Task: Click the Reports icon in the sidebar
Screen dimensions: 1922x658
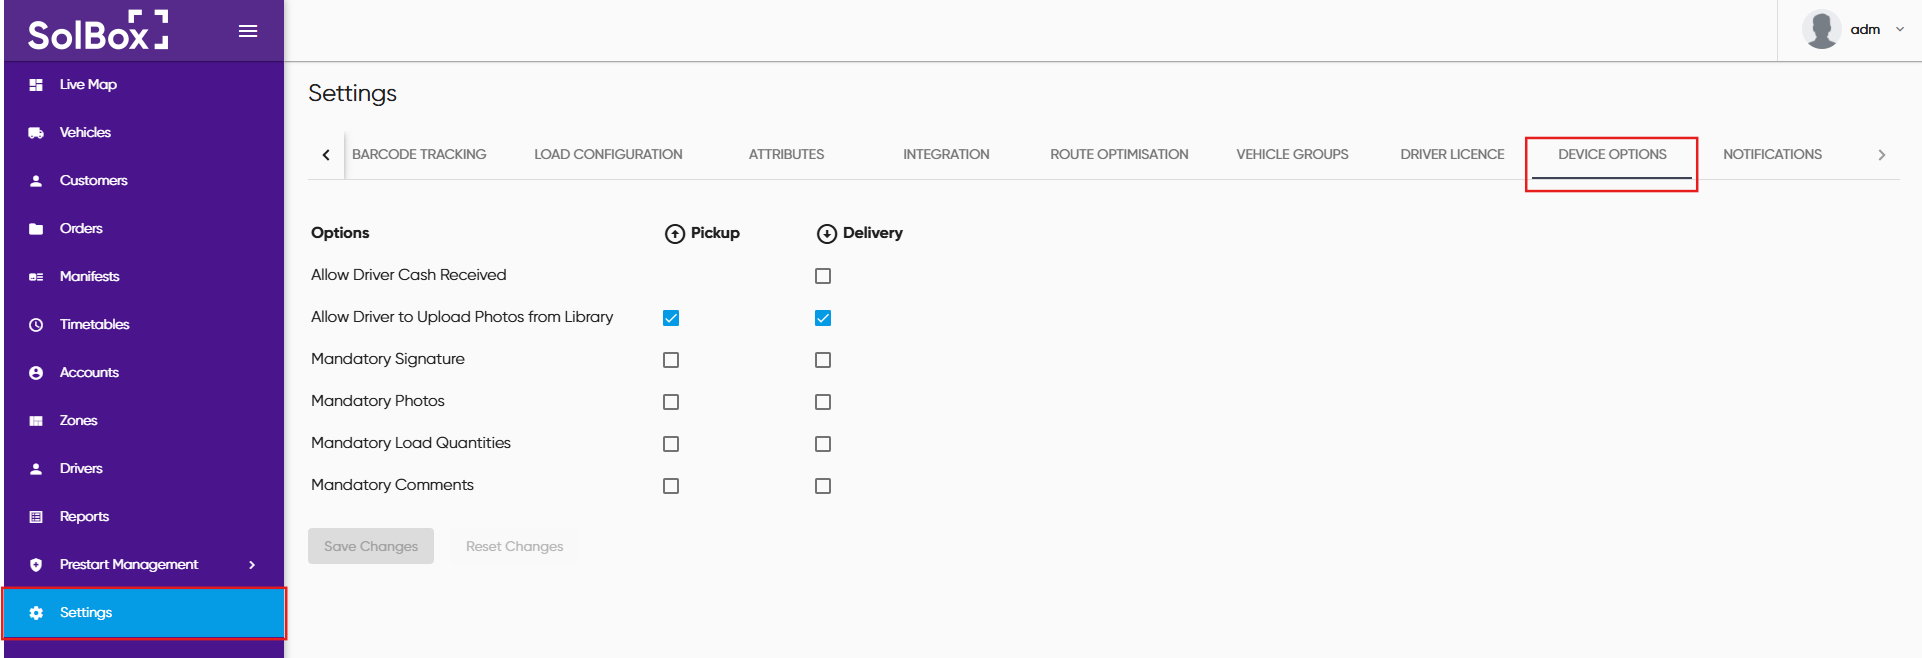Action: (x=36, y=517)
